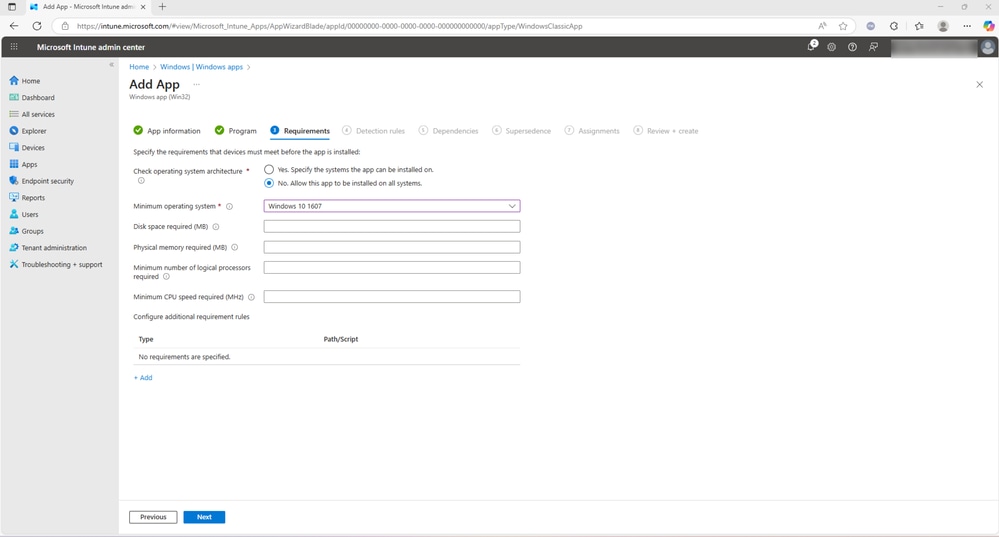The image size is (999, 537).
Task: Open a new browser tab
Action: click(162, 6)
